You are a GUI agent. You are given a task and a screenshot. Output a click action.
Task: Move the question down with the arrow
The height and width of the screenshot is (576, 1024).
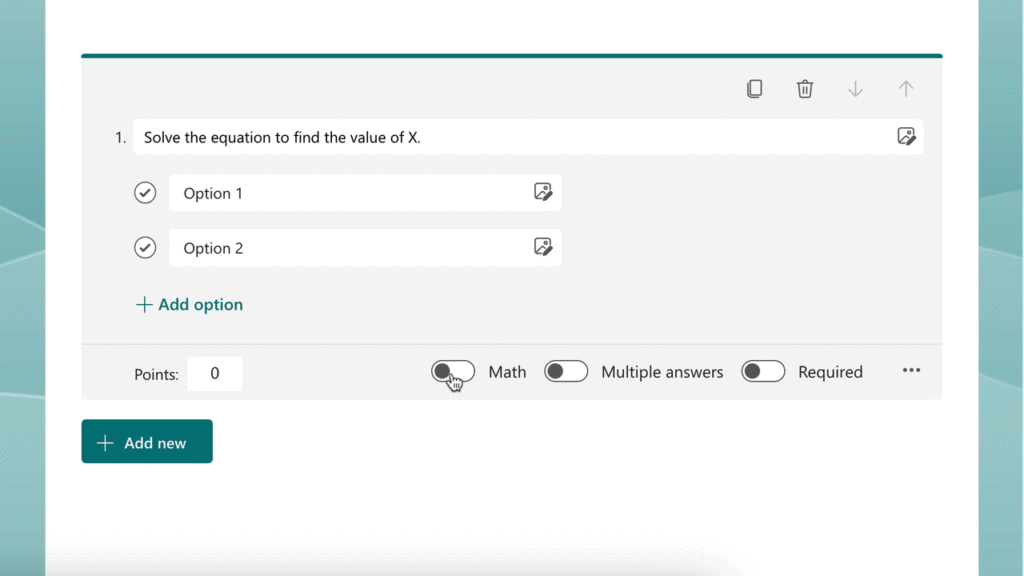855,88
